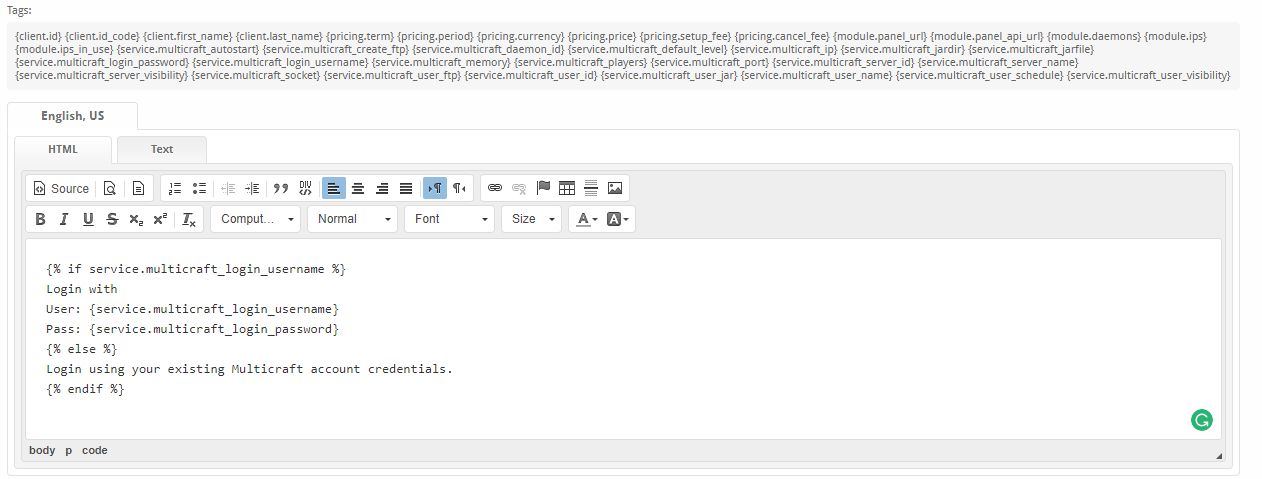Open the Size dropdown

click(x=531, y=219)
